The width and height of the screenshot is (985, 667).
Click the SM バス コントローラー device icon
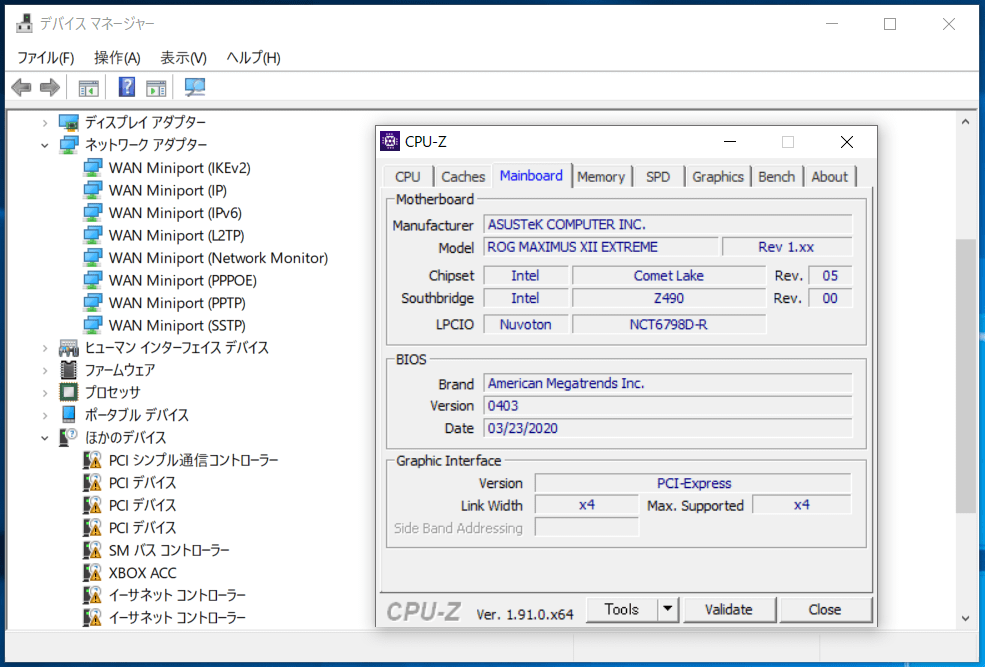coord(93,550)
